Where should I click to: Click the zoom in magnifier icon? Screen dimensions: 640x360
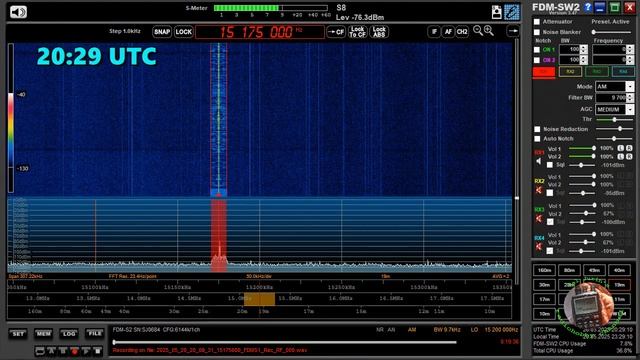click(489, 31)
